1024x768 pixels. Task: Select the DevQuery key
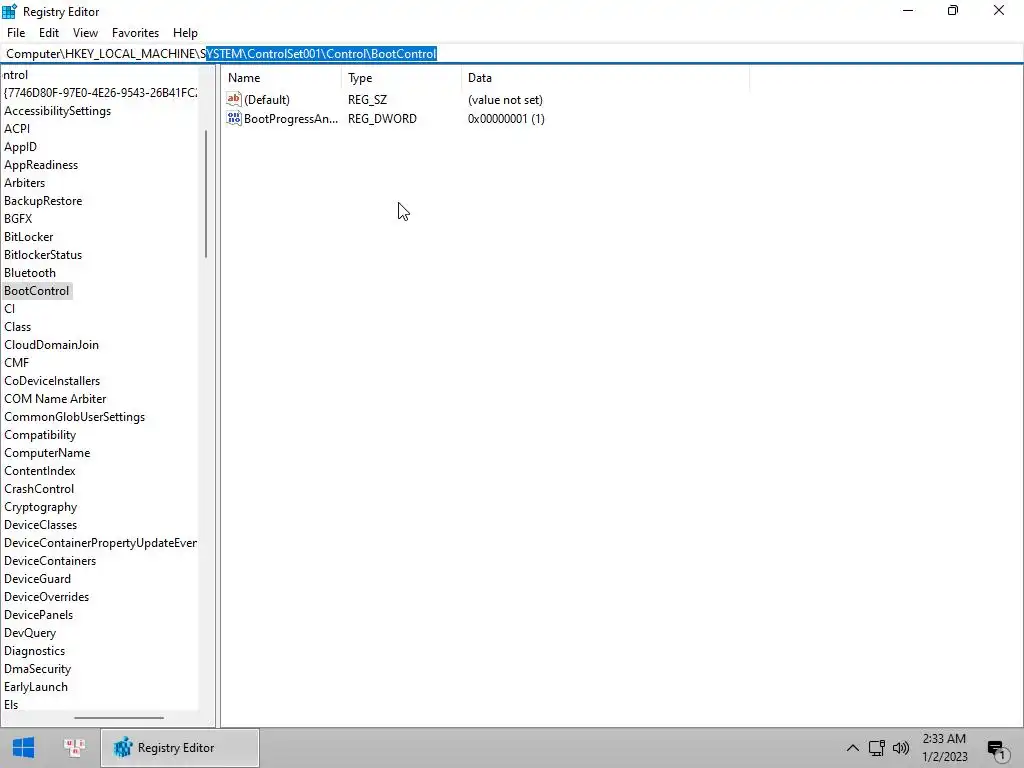coord(30,633)
